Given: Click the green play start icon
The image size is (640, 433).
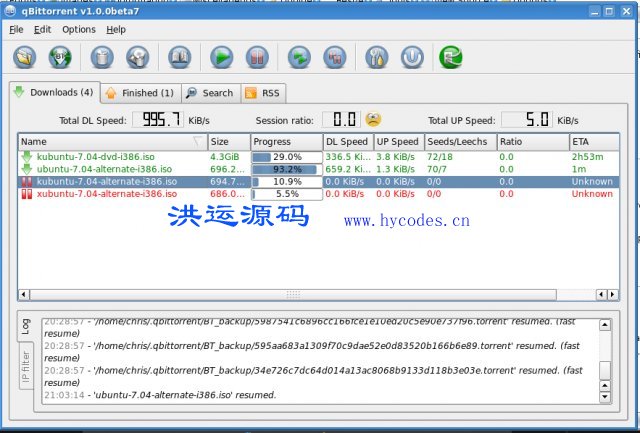Looking at the screenshot, I should tap(222, 57).
